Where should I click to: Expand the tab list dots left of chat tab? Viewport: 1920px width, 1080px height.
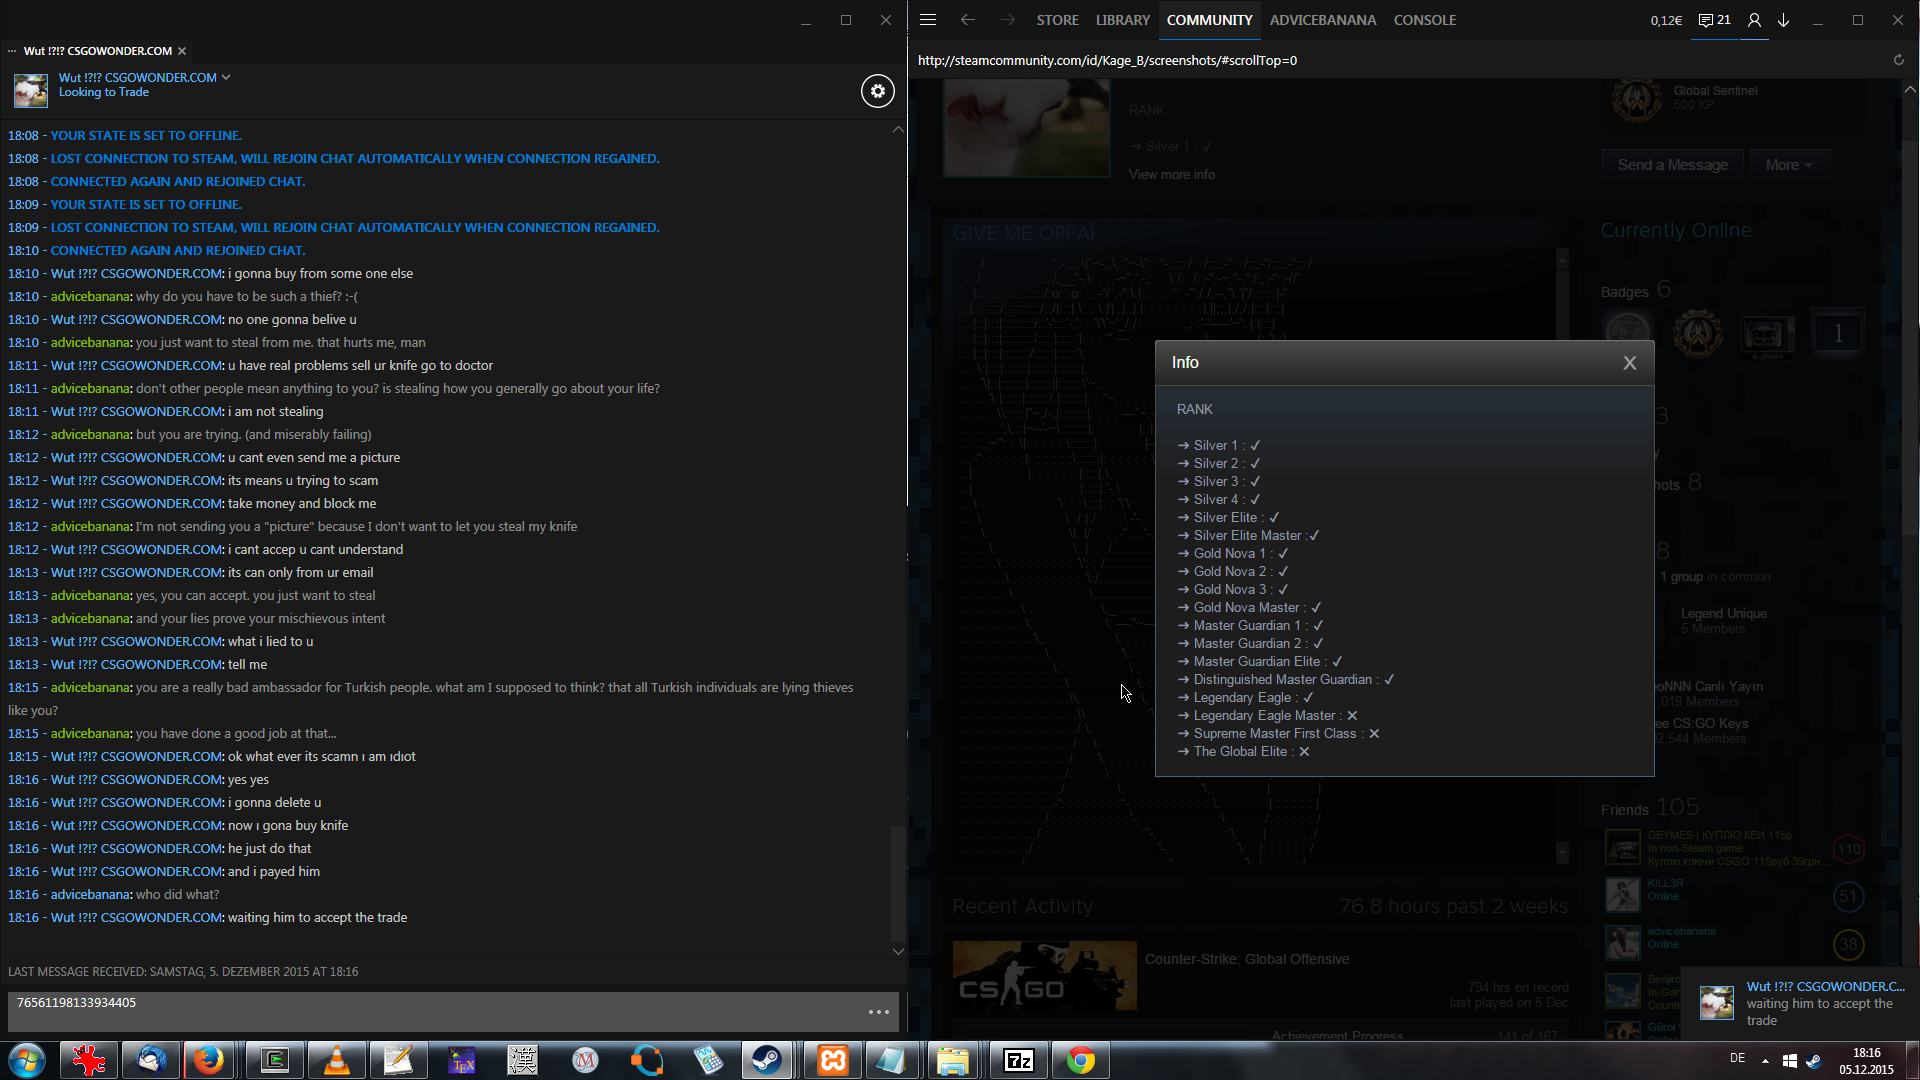(x=12, y=51)
